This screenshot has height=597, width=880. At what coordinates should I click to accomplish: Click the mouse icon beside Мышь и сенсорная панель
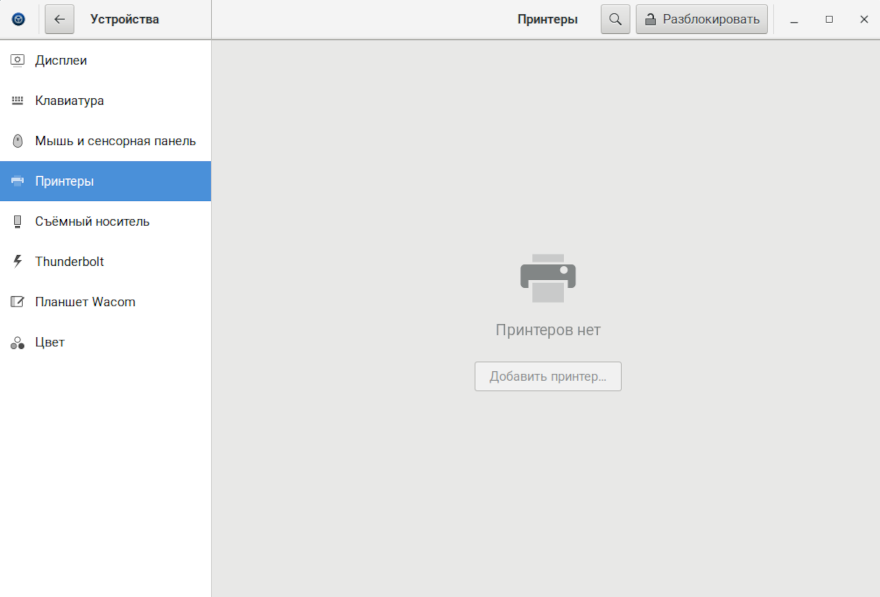point(17,141)
